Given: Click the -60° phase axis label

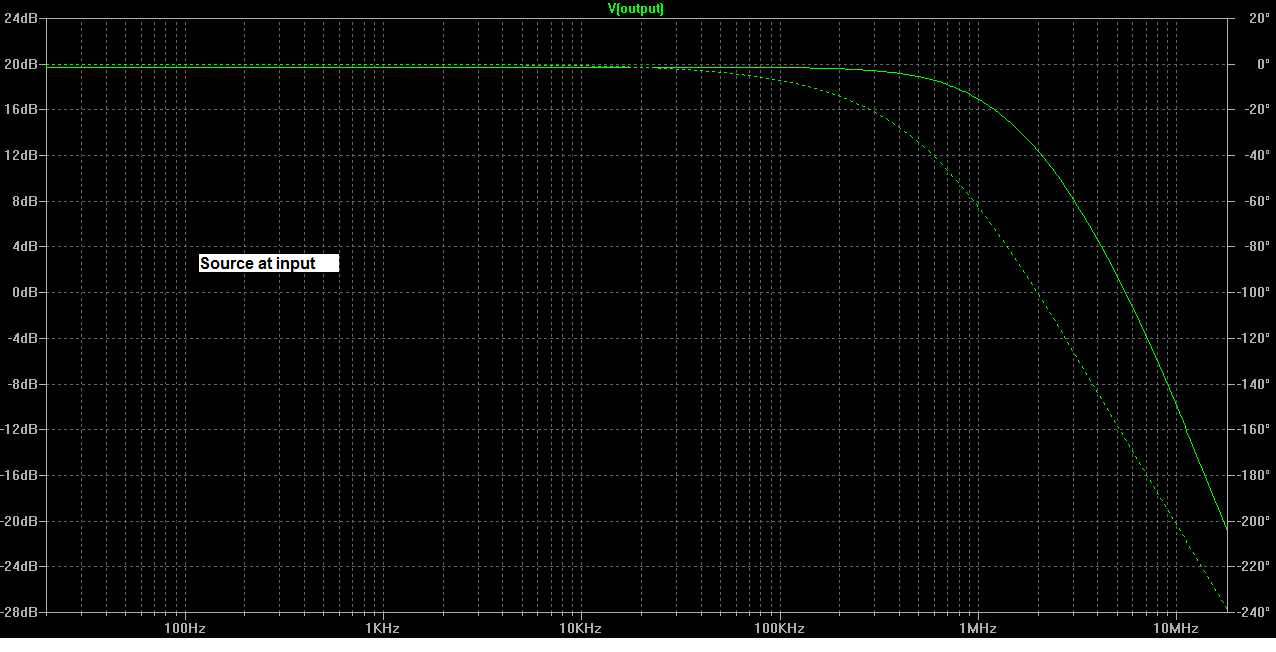Looking at the screenshot, I should point(1255,201).
